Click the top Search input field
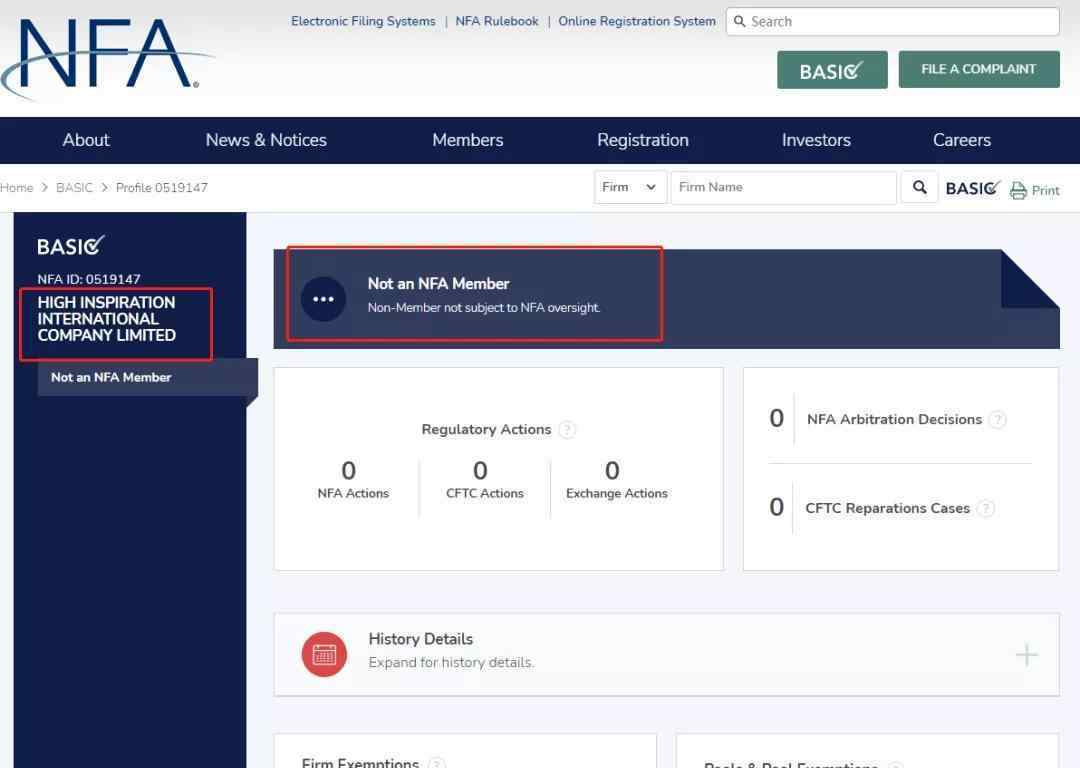The height and width of the screenshot is (768, 1080). pyautogui.click(x=893, y=21)
